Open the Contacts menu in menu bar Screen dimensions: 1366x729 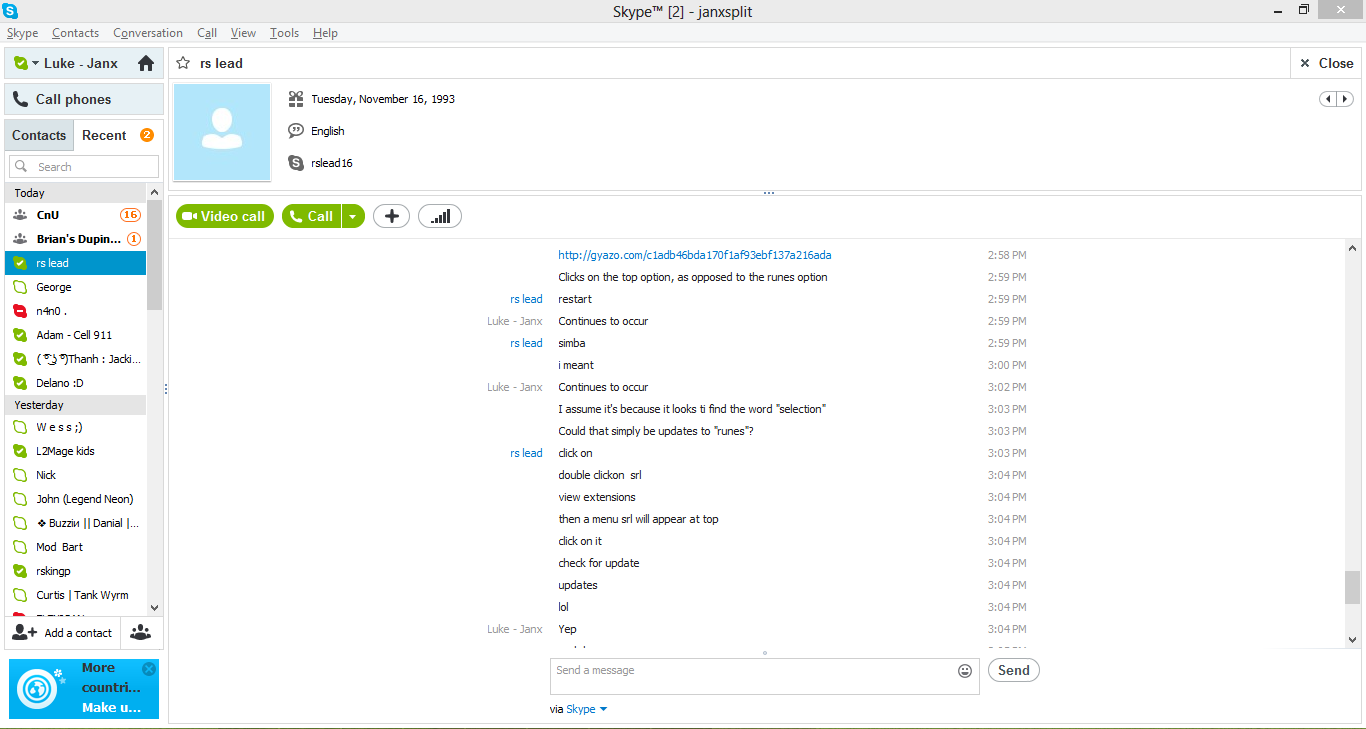click(75, 33)
